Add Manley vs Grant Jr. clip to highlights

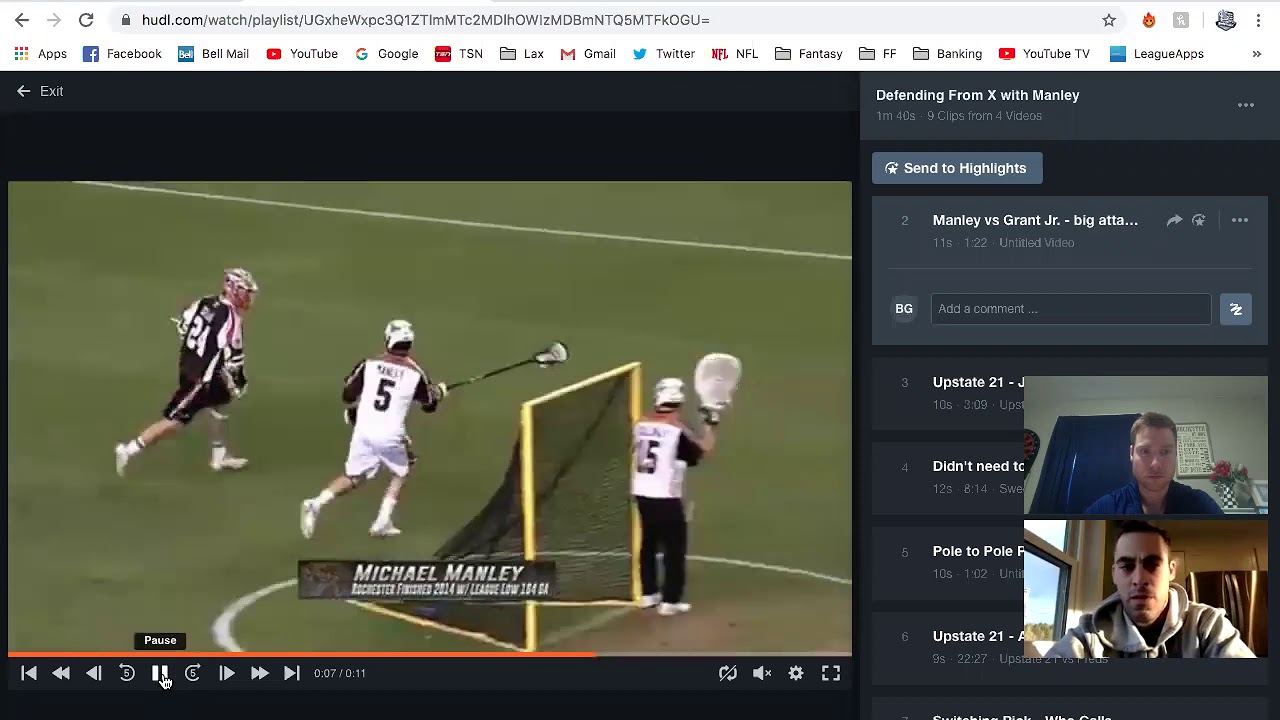point(1199,220)
